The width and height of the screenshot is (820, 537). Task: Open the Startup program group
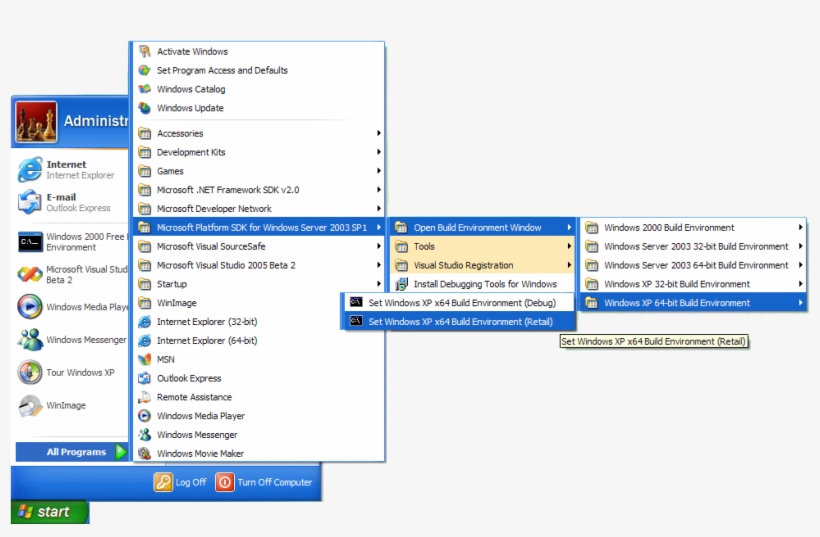pos(258,284)
